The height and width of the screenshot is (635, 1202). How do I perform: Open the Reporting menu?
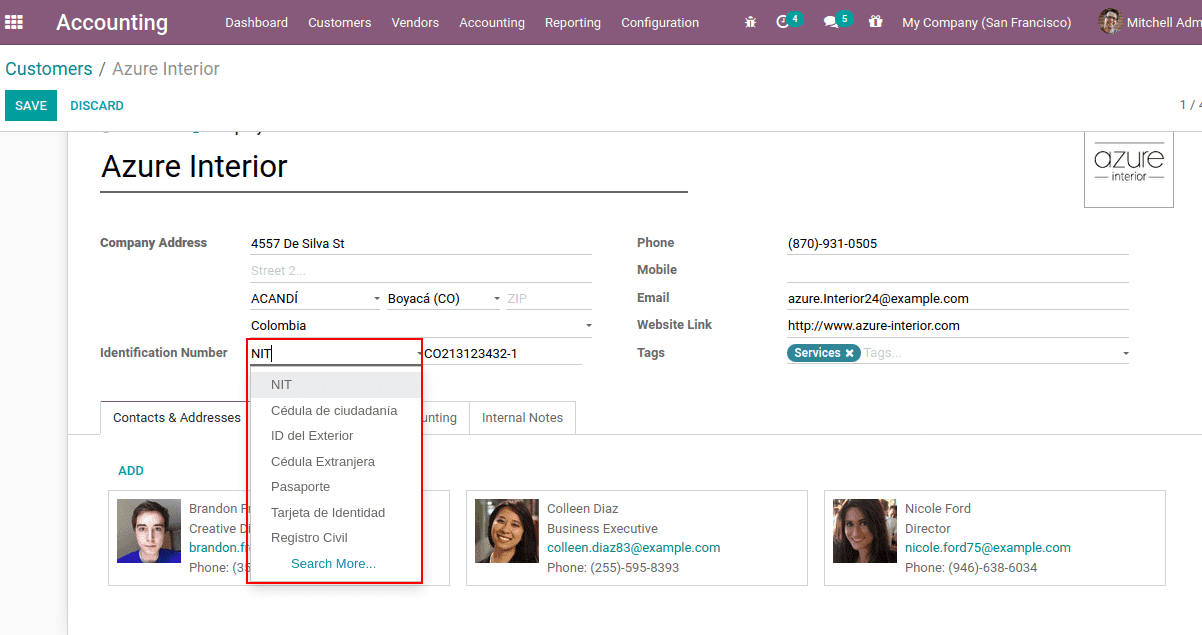coord(573,22)
